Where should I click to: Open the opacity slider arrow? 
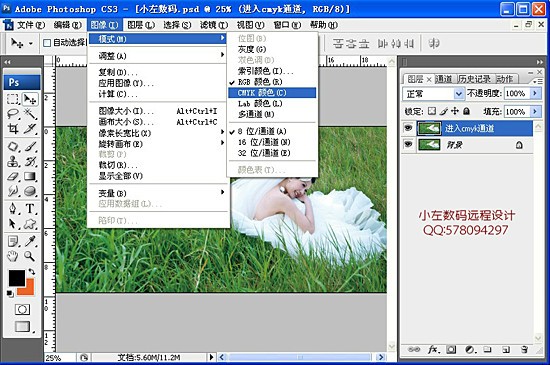535,93
